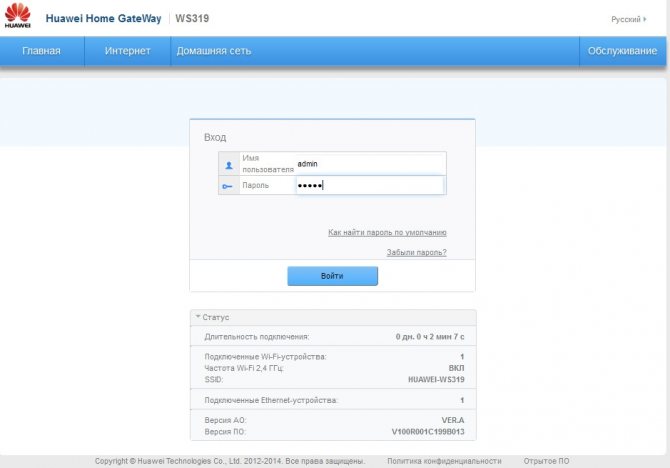Click the Huawei Home GateWay title
Screen dimensions: 670x468
(103, 19)
